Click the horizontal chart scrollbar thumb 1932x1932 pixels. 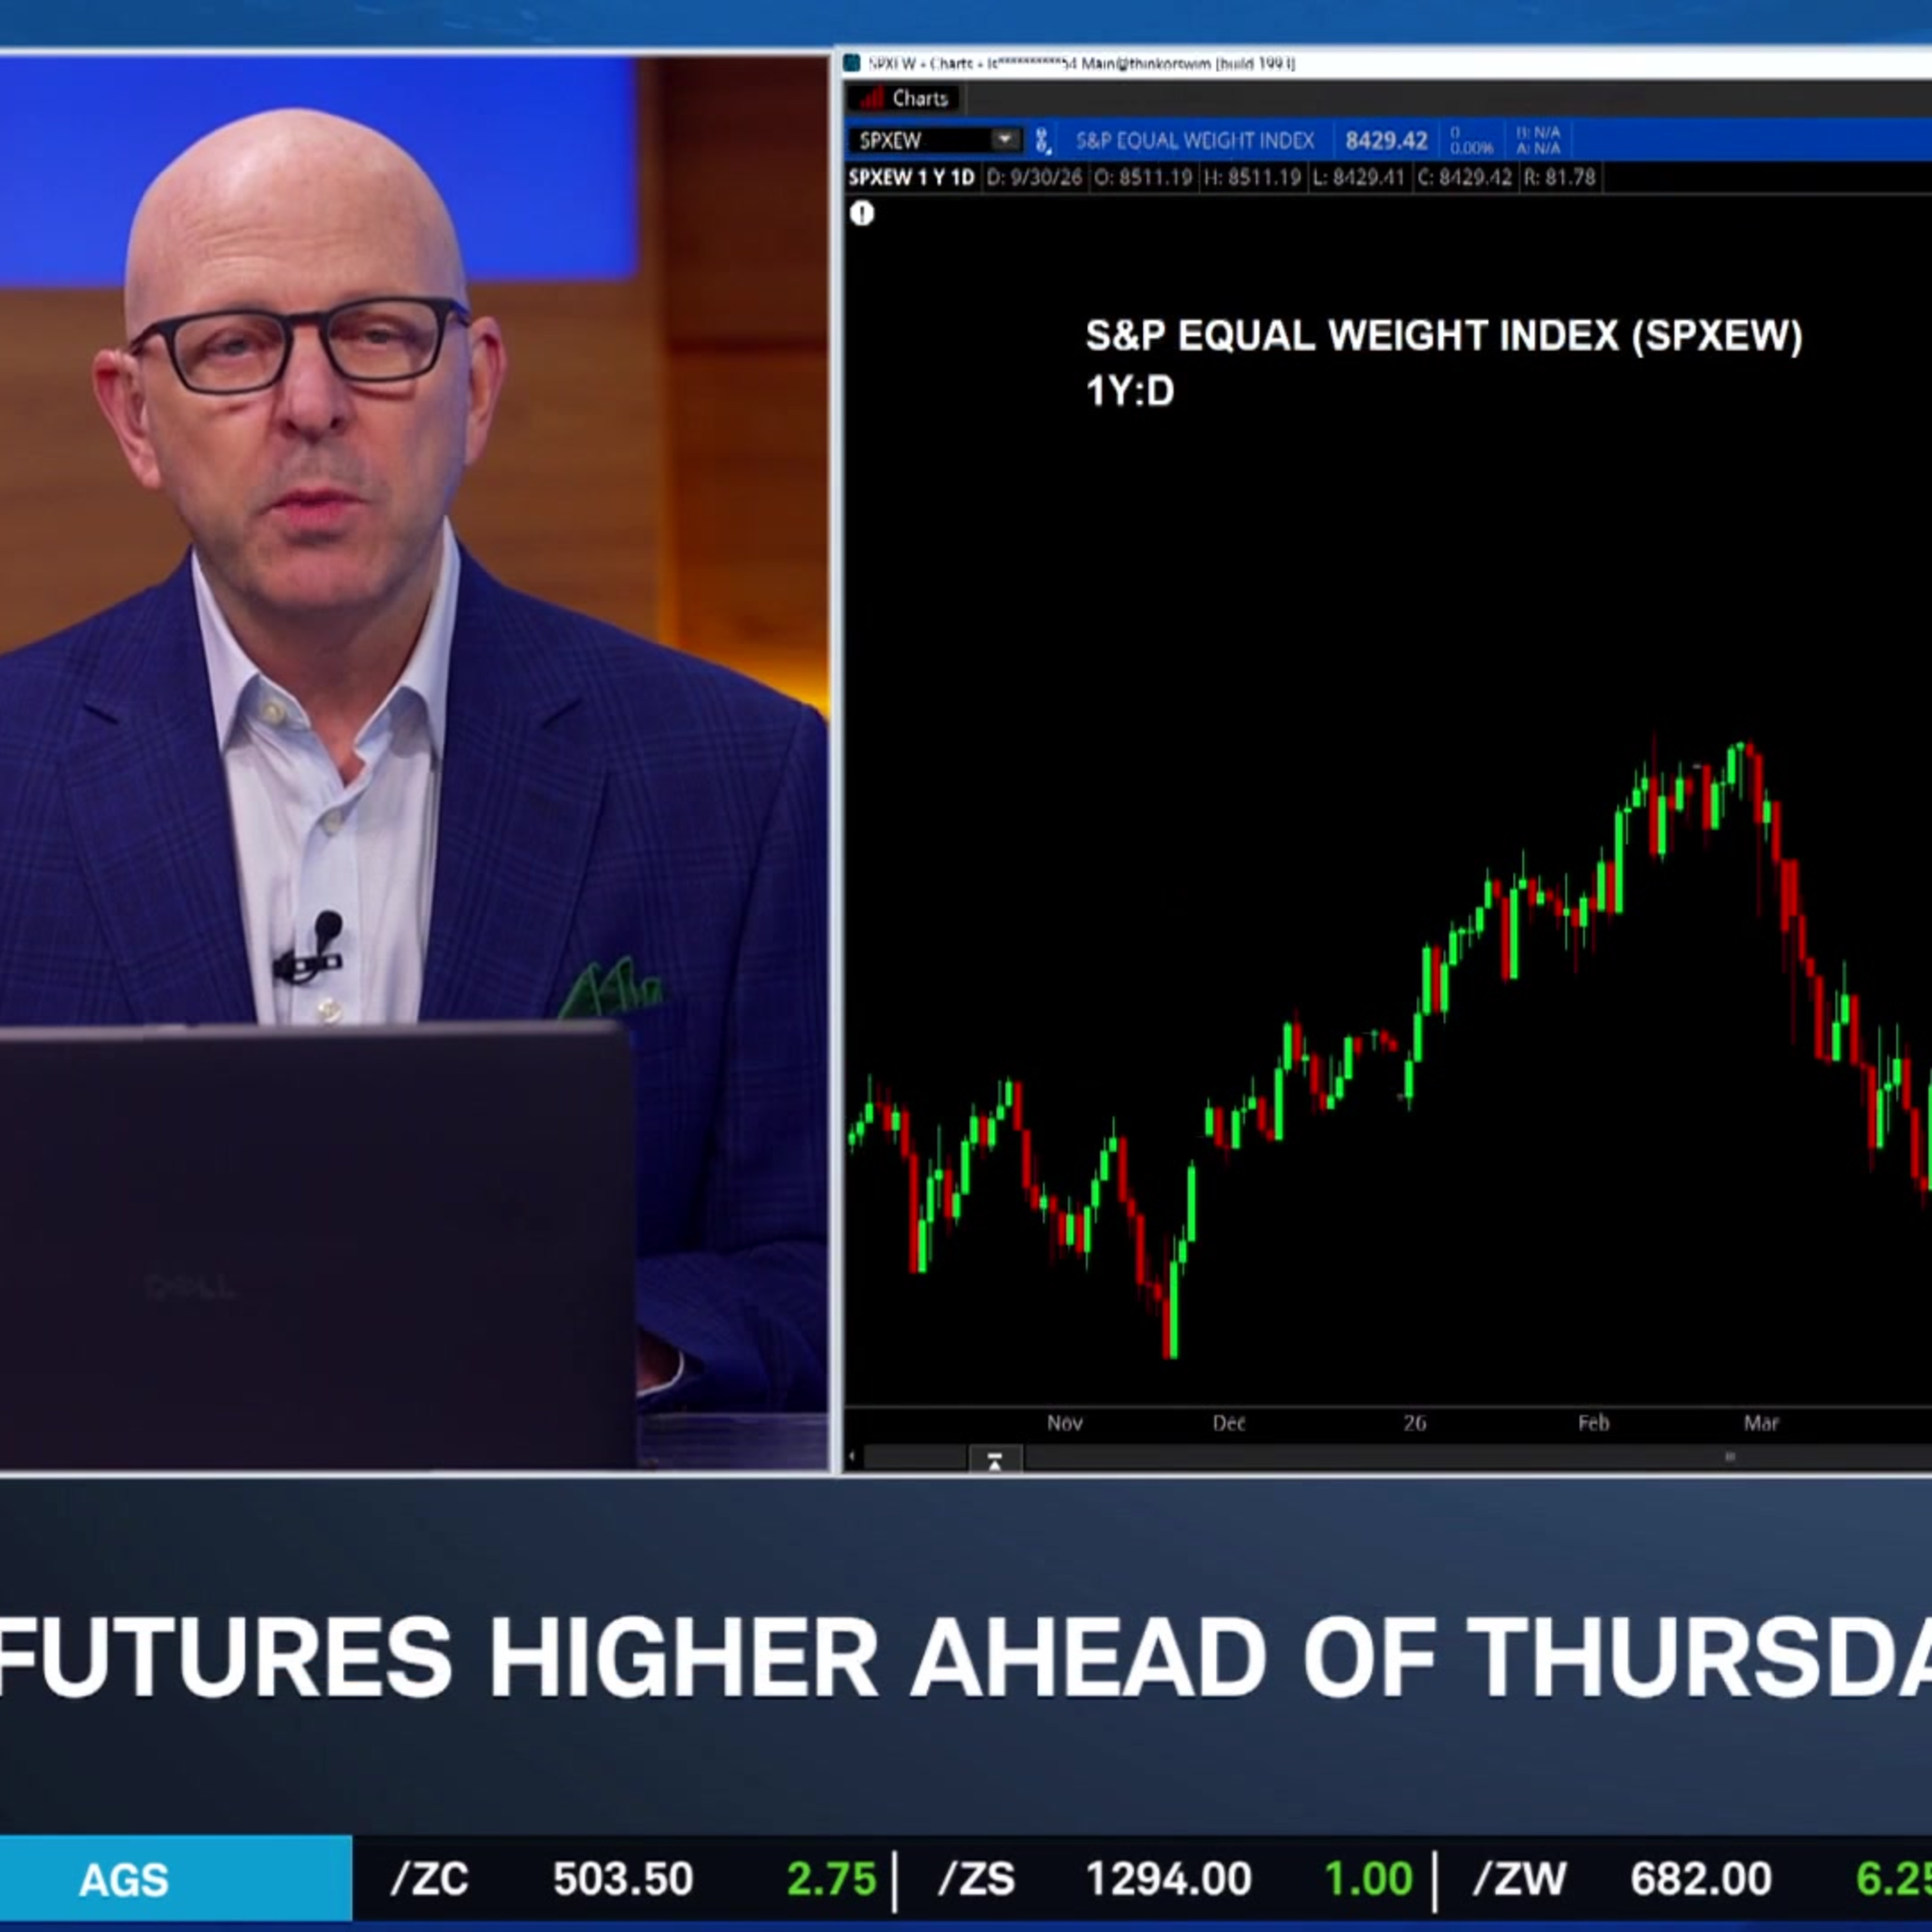point(1729,1458)
